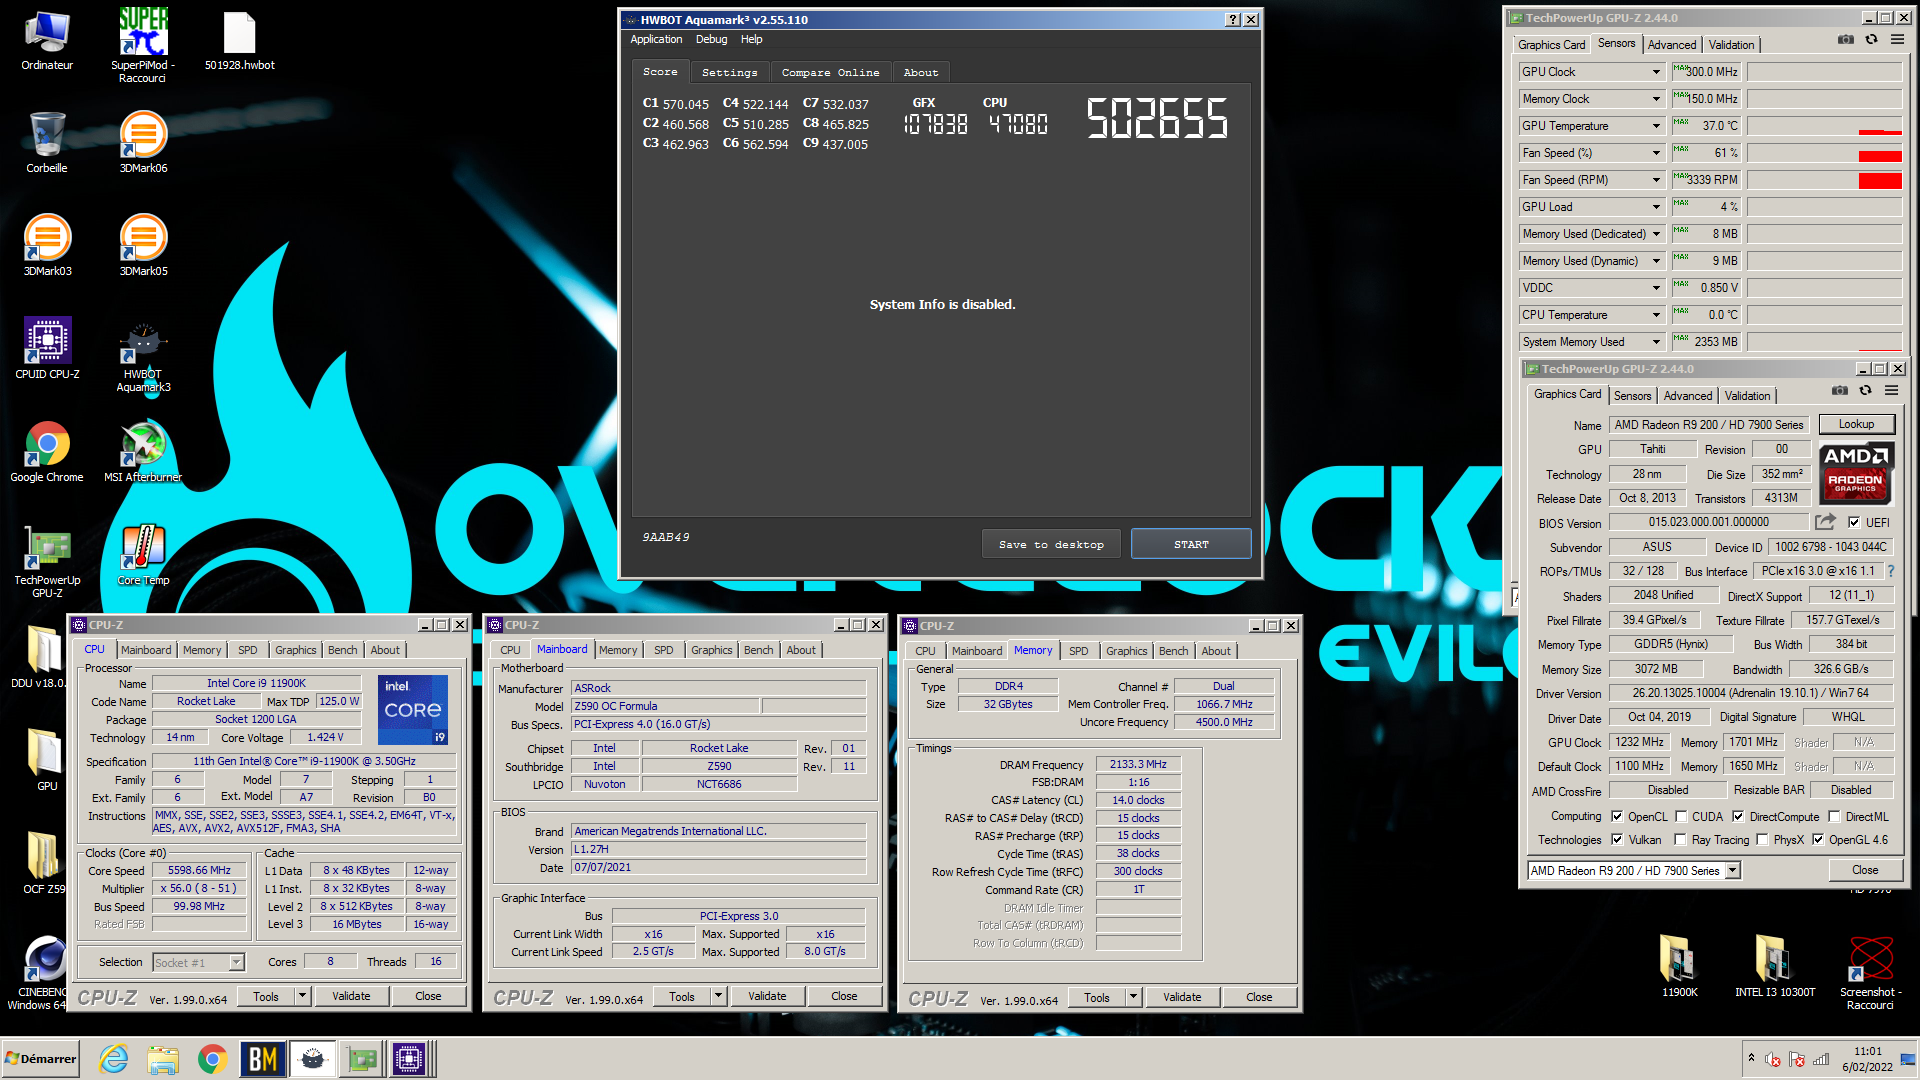Toggle the UEFI checkbox in GPU-Z

point(1854,522)
